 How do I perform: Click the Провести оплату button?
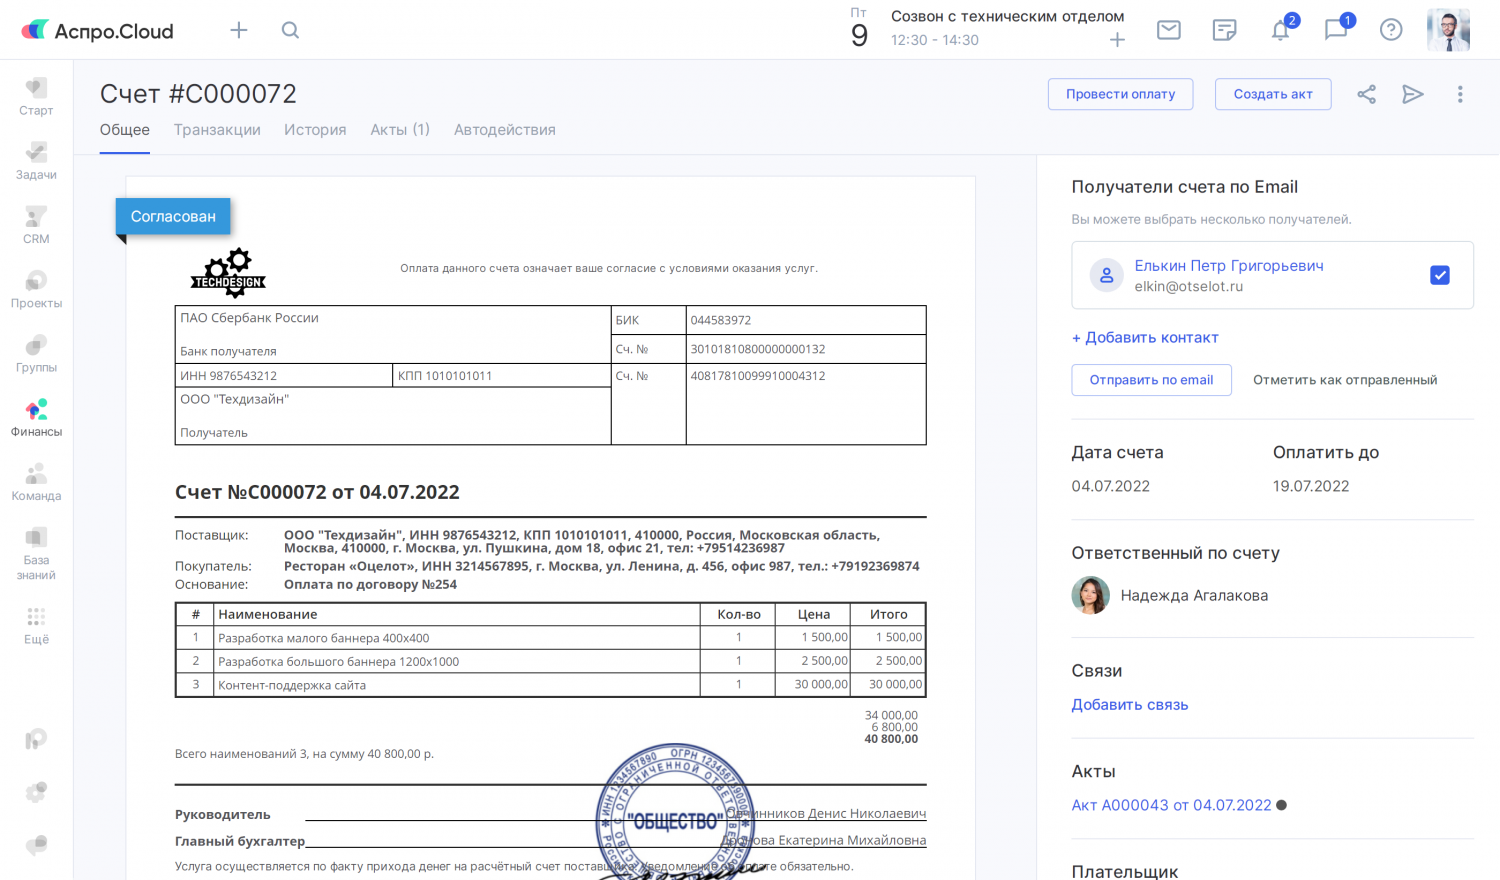(1120, 94)
